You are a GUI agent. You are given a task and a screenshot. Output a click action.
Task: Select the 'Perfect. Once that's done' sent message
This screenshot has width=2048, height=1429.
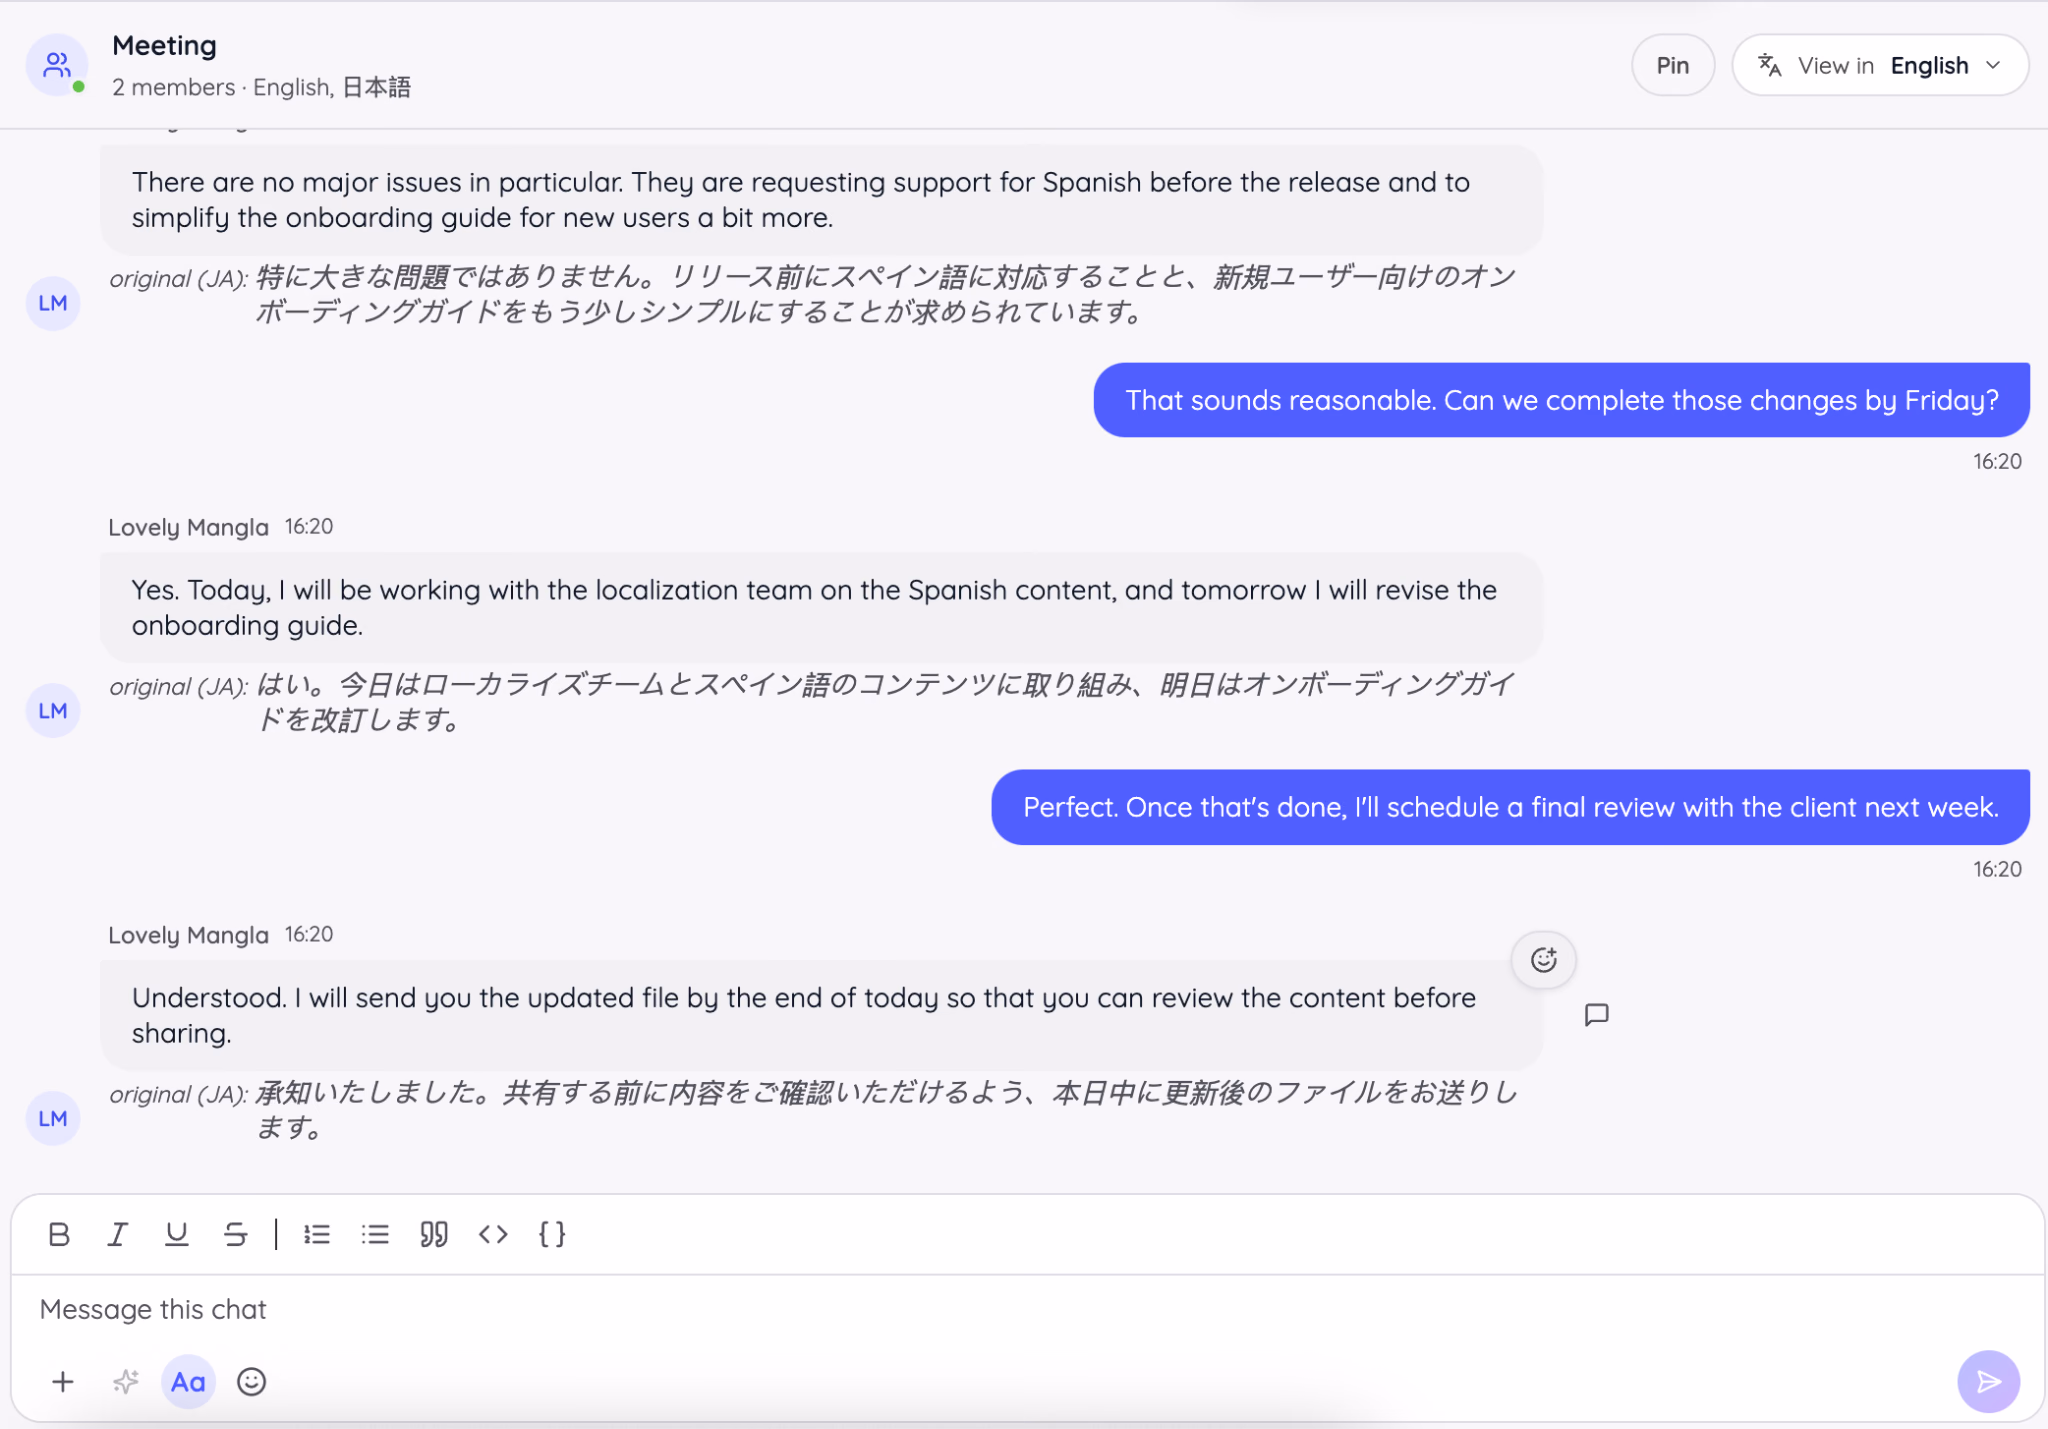point(1510,807)
